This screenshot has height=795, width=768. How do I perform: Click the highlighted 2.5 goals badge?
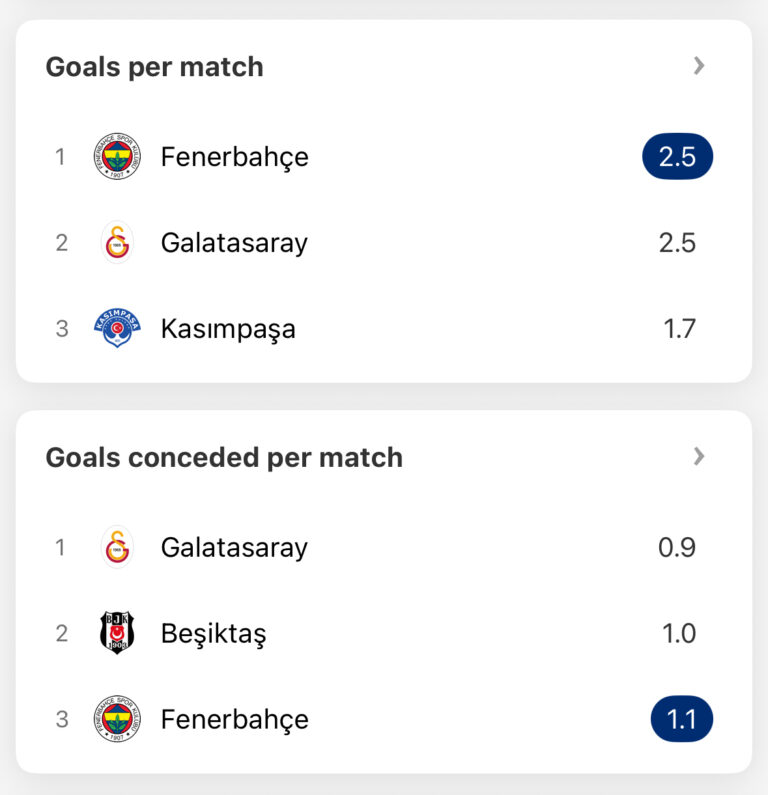677,157
